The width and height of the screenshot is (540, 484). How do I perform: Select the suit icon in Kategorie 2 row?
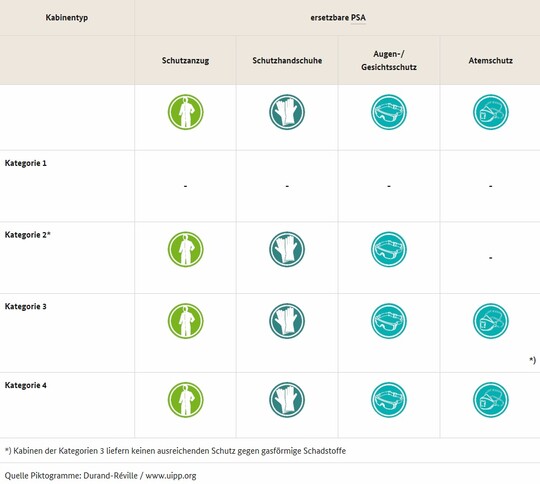coord(186,249)
